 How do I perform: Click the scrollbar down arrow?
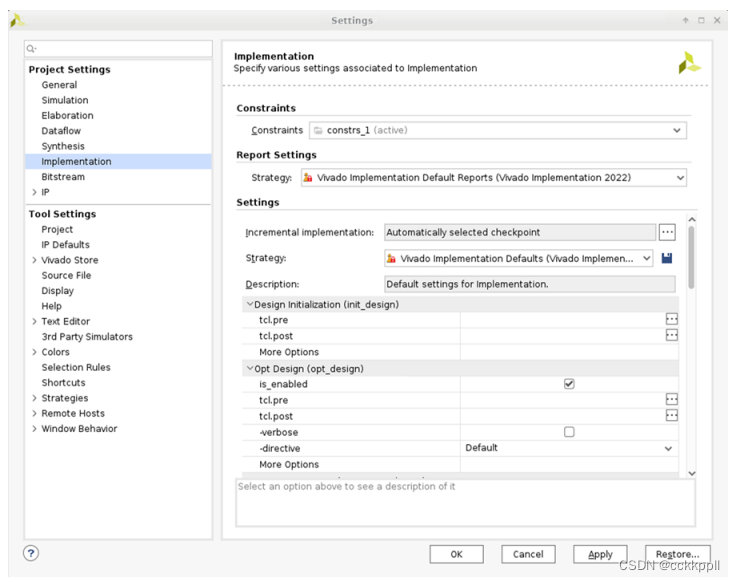(x=691, y=473)
